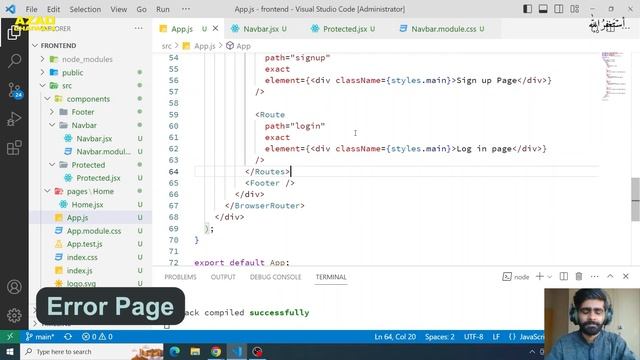Open the Go menu

[141, 9]
